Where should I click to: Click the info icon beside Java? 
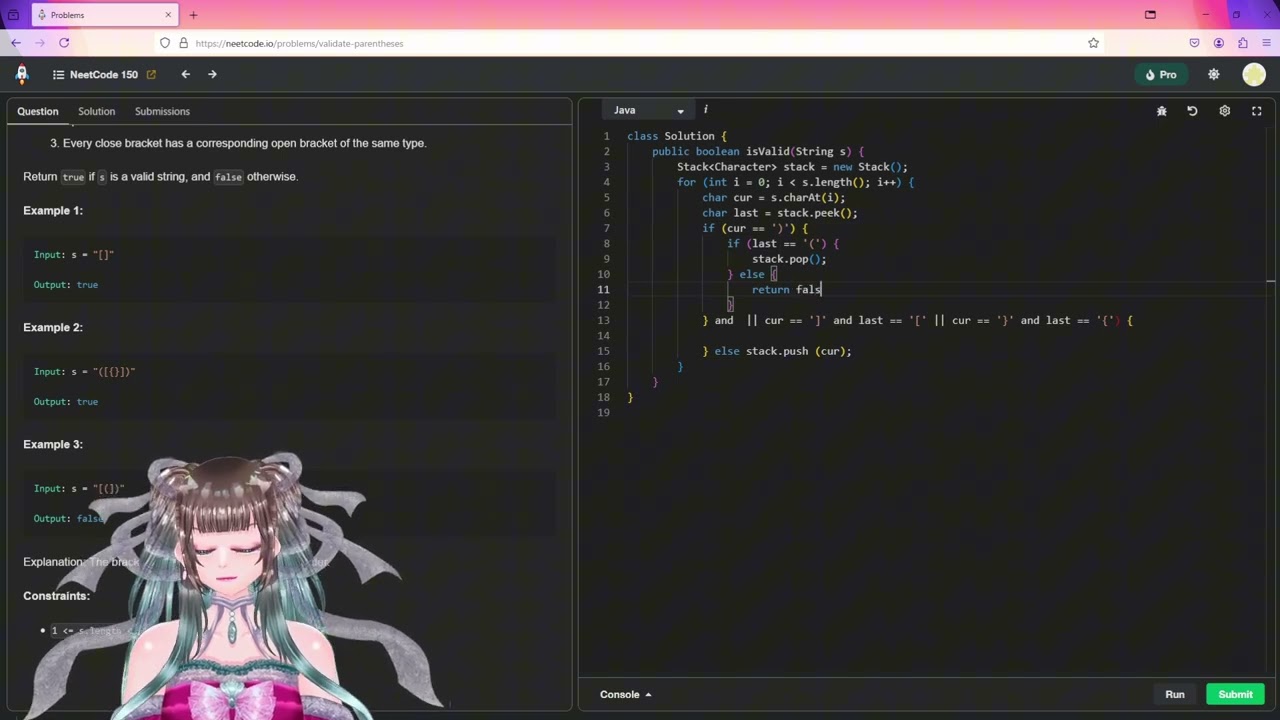click(705, 109)
